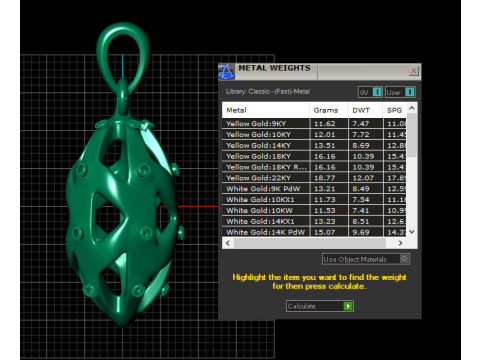Click the Metal Weights flask icon

(226, 71)
